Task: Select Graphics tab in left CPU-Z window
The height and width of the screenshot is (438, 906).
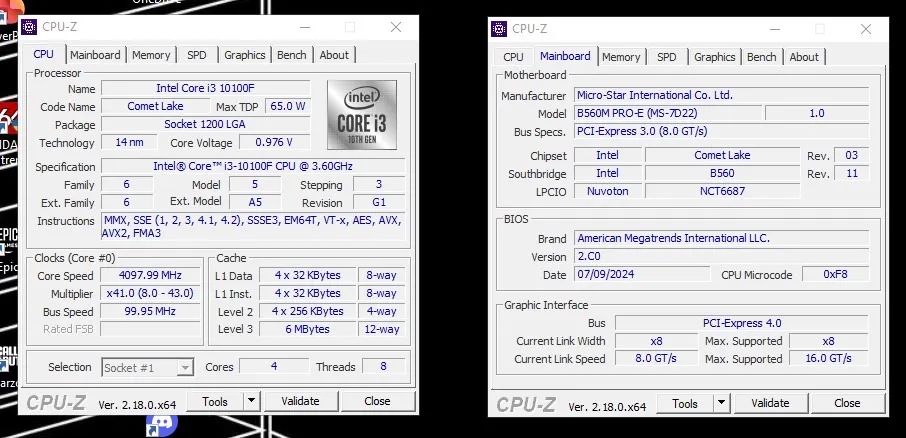Action: 244,55
